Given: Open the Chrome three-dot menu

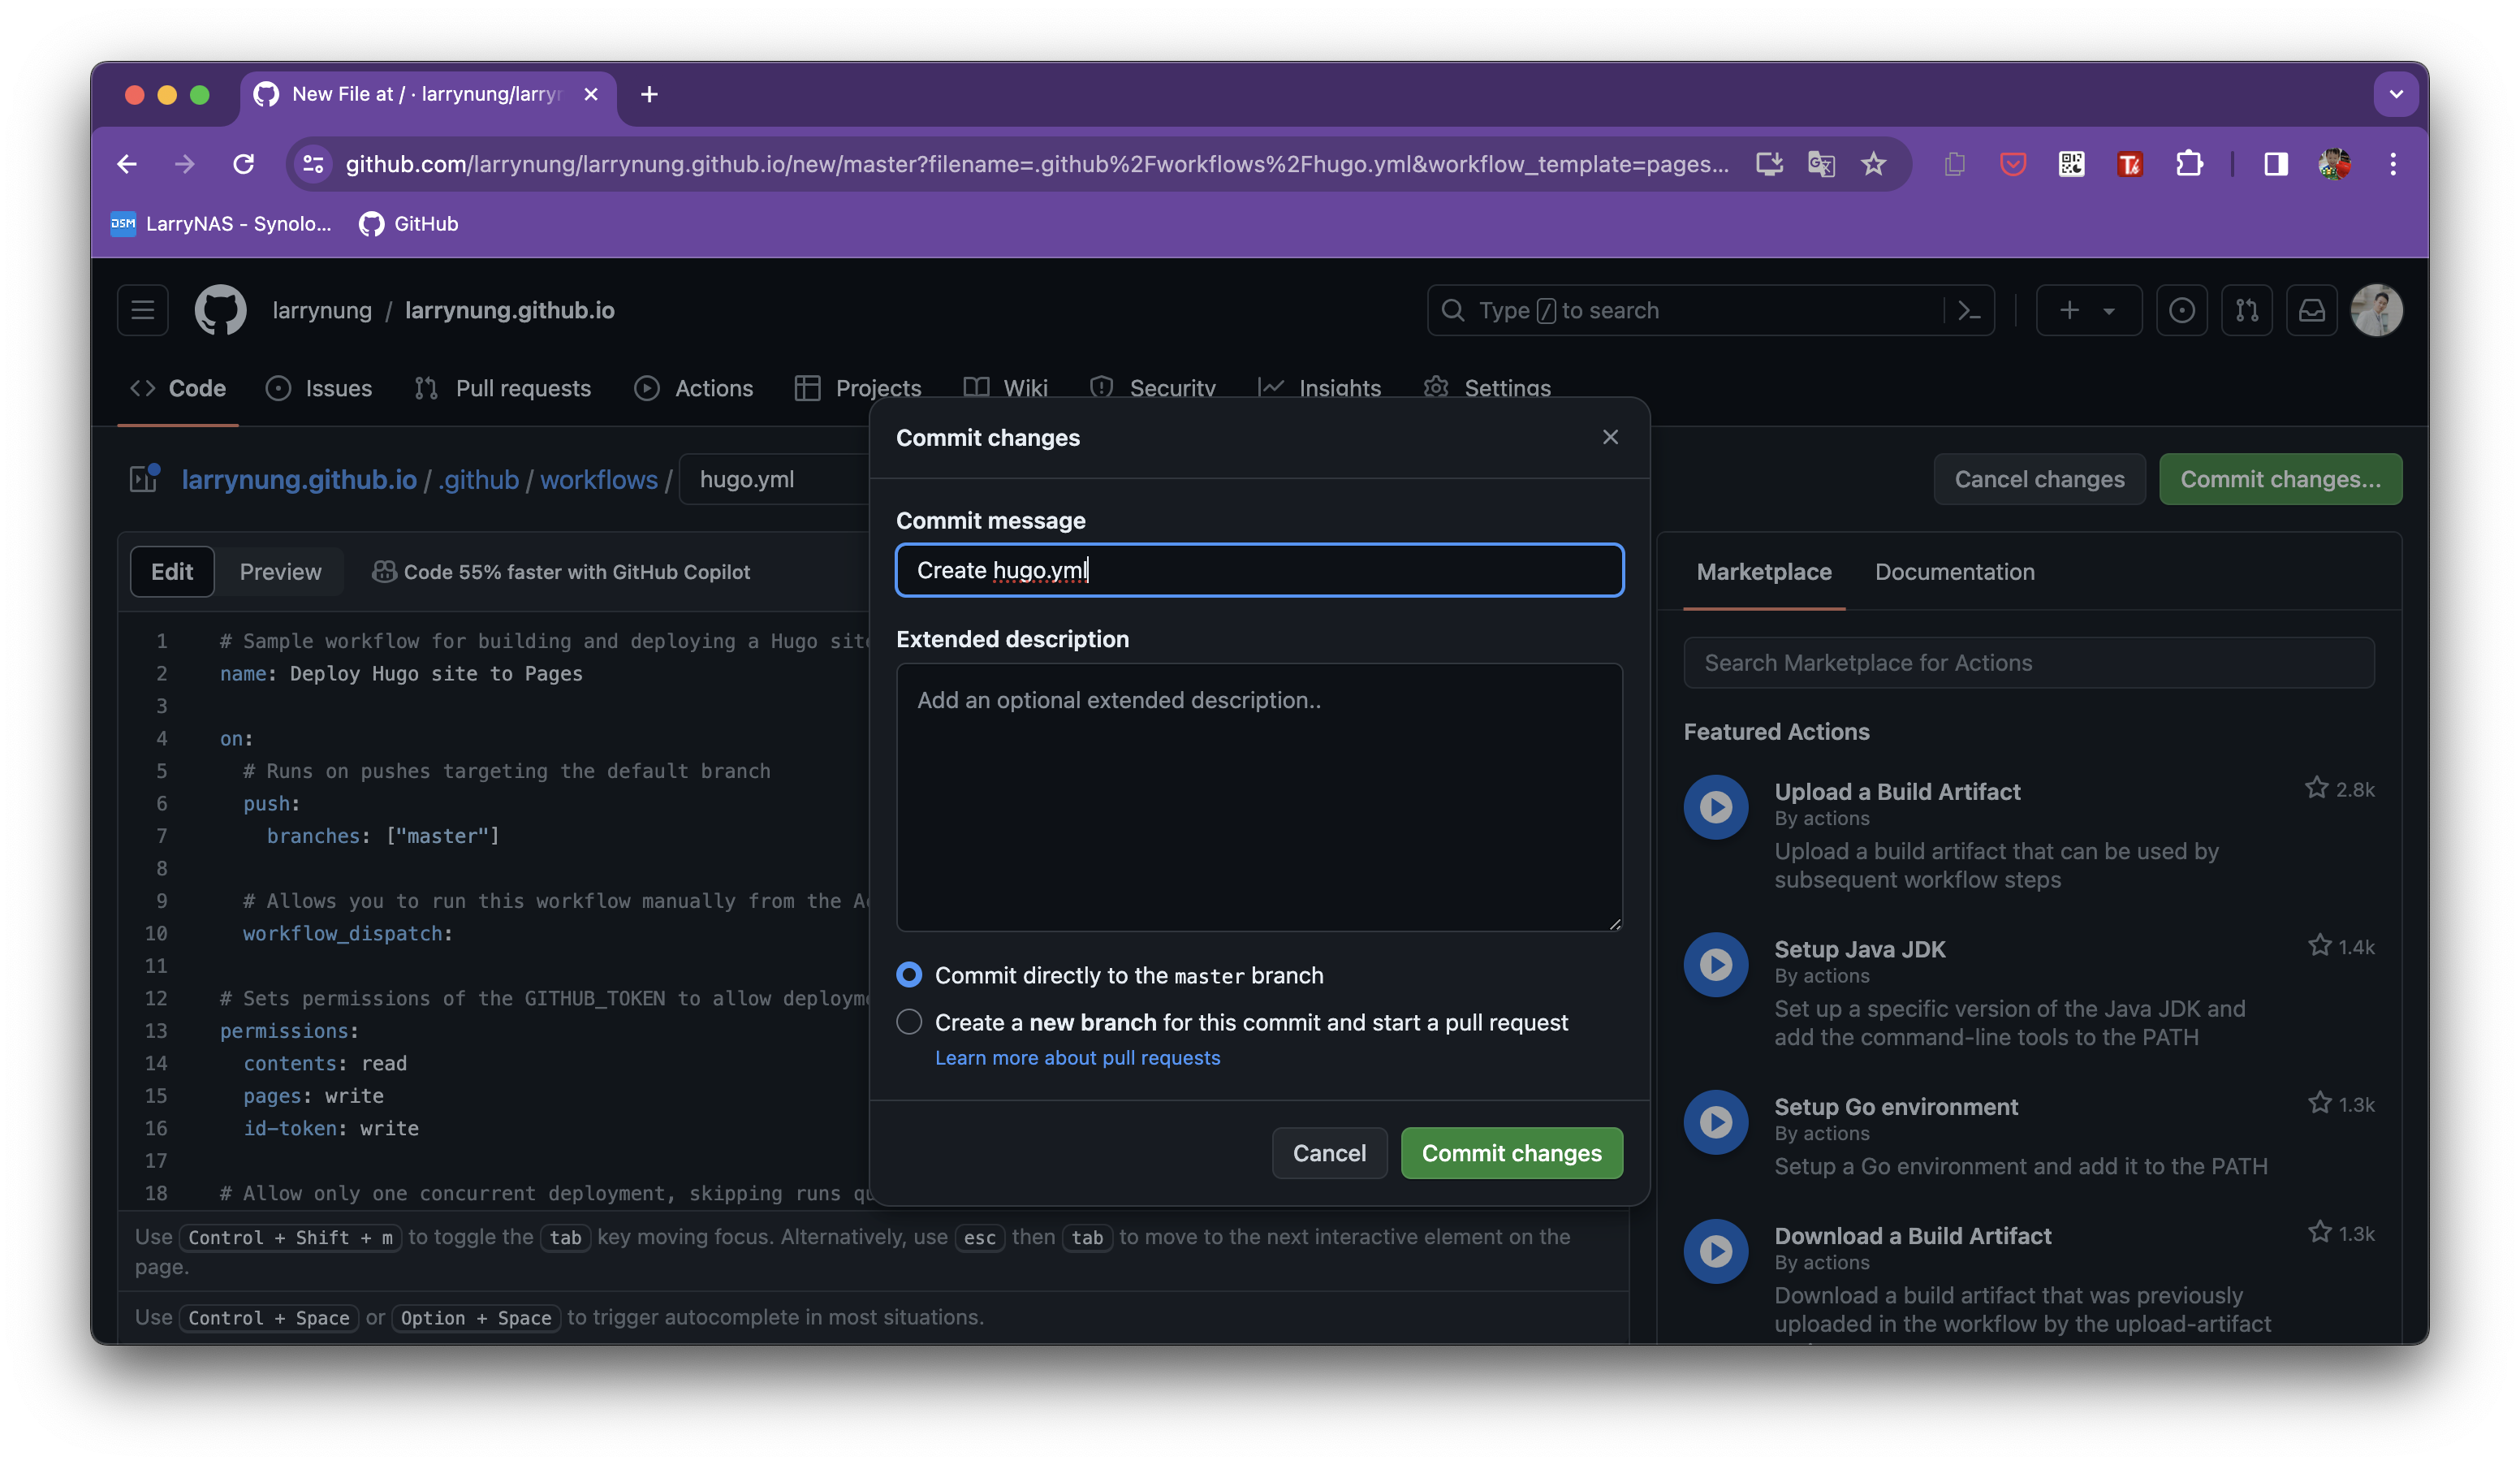Looking at the screenshot, I should pyautogui.click(x=2392, y=164).
